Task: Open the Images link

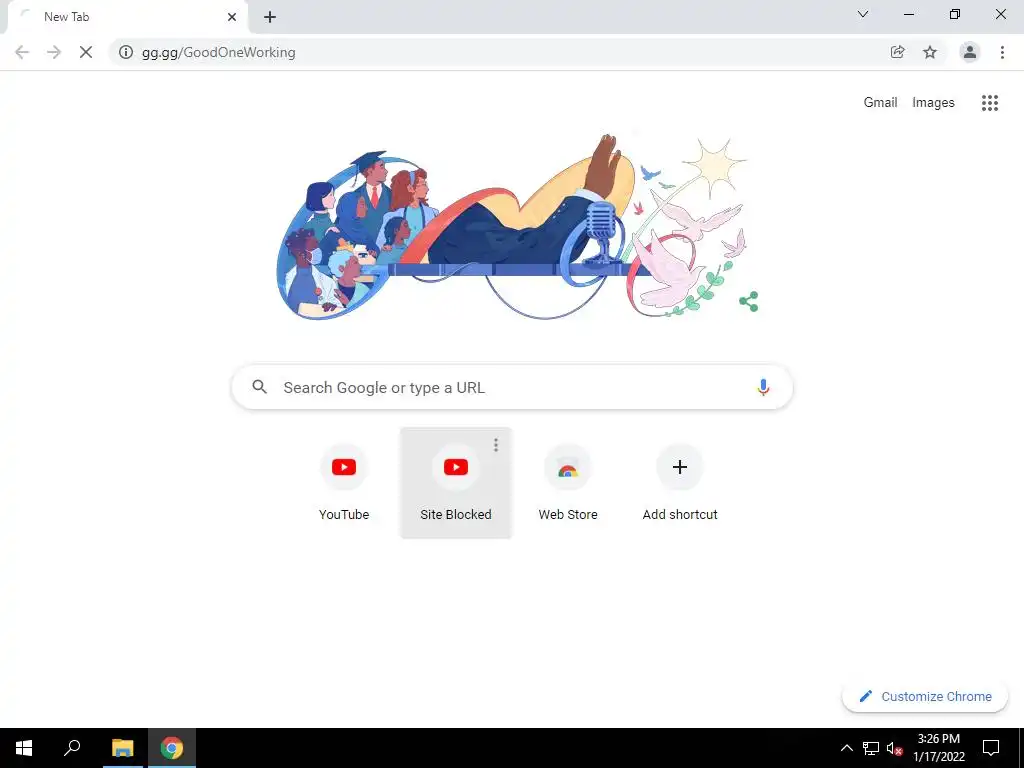Action: click(933, 103)
